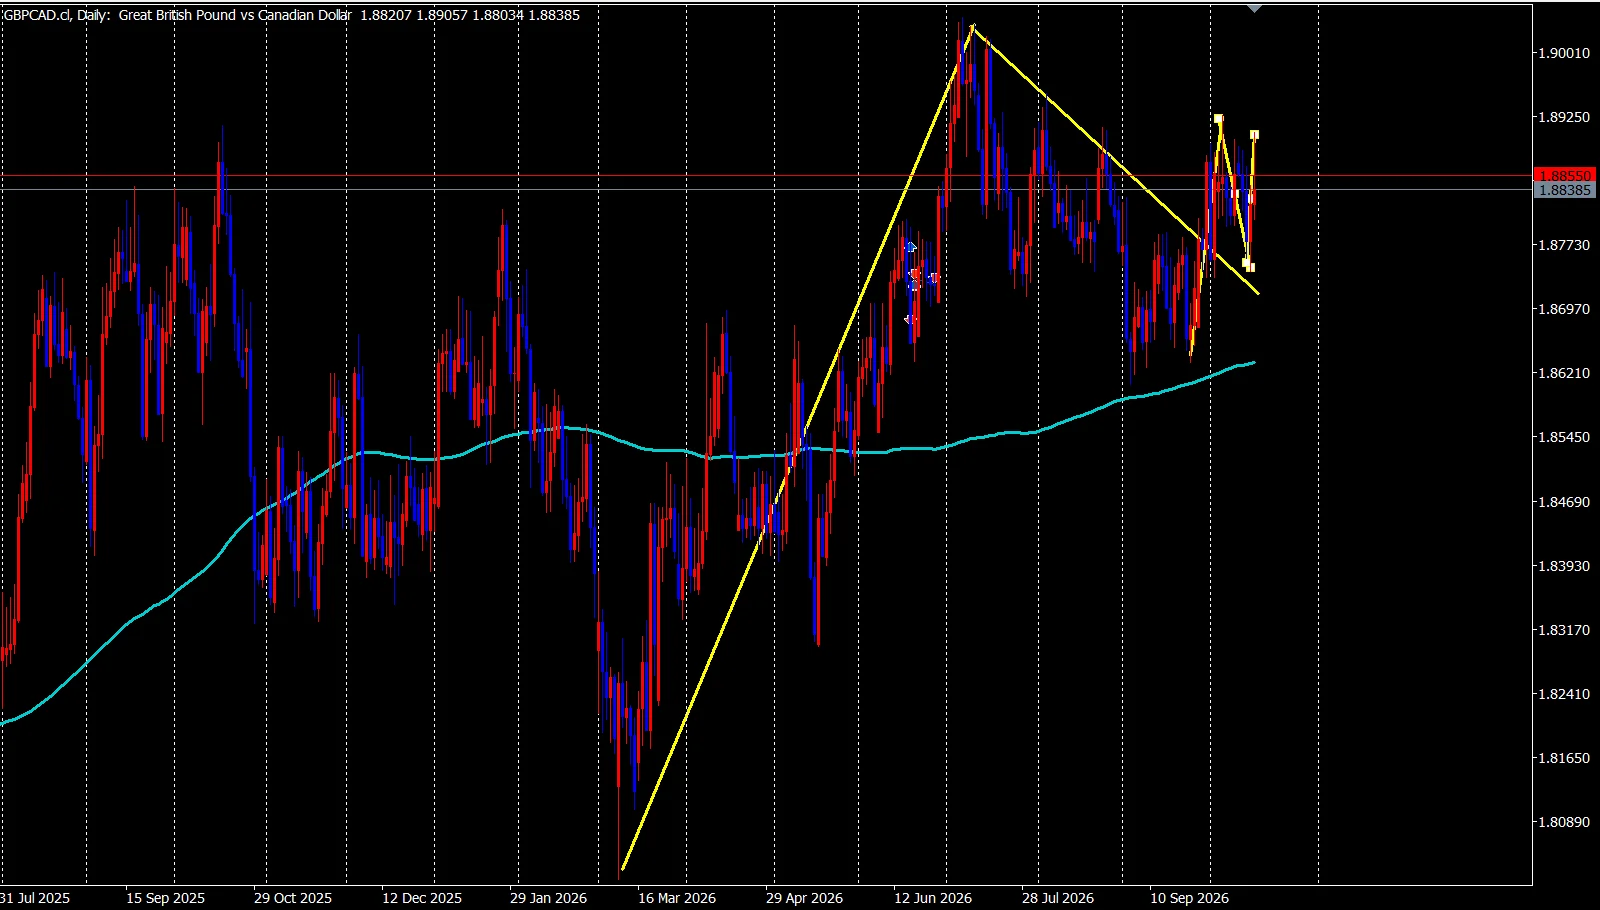Click the 28 Jul 2026 date label

(x=1058, y=898)
